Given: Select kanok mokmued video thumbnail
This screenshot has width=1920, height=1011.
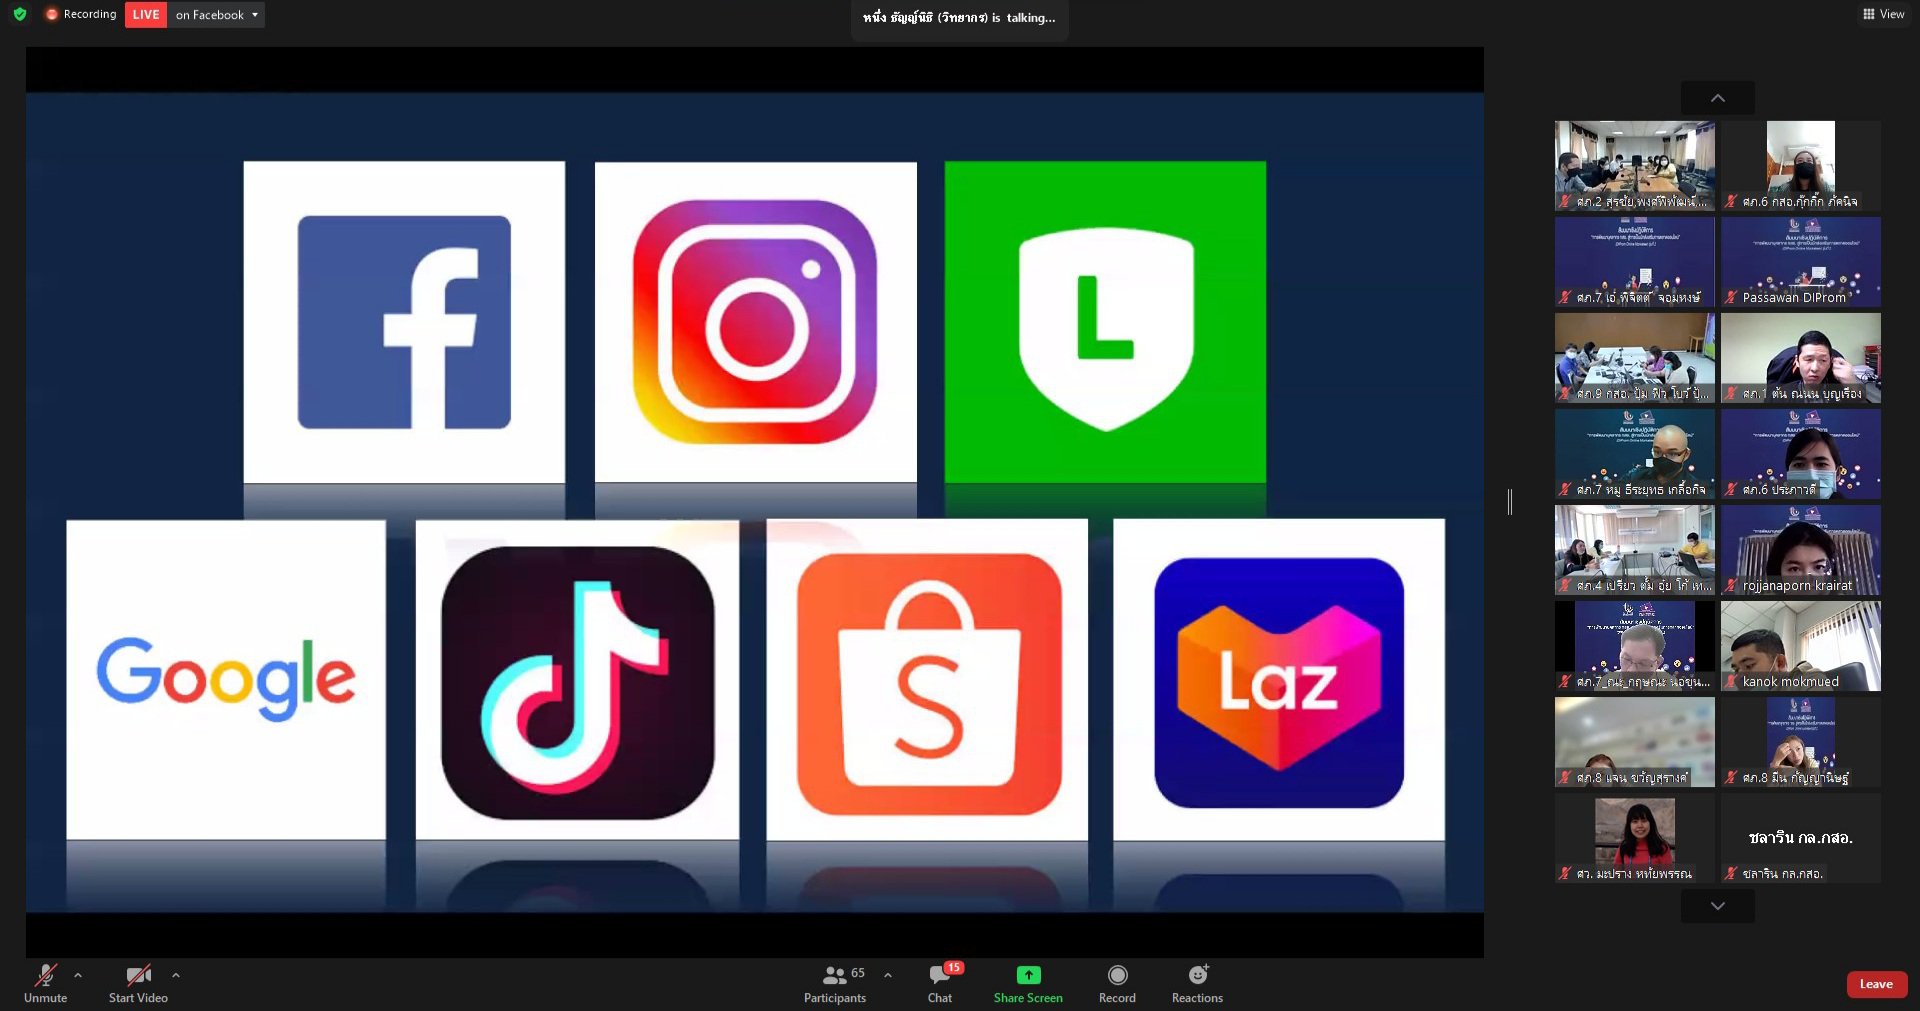Looking at the screenshot, I should [1801, 646].
